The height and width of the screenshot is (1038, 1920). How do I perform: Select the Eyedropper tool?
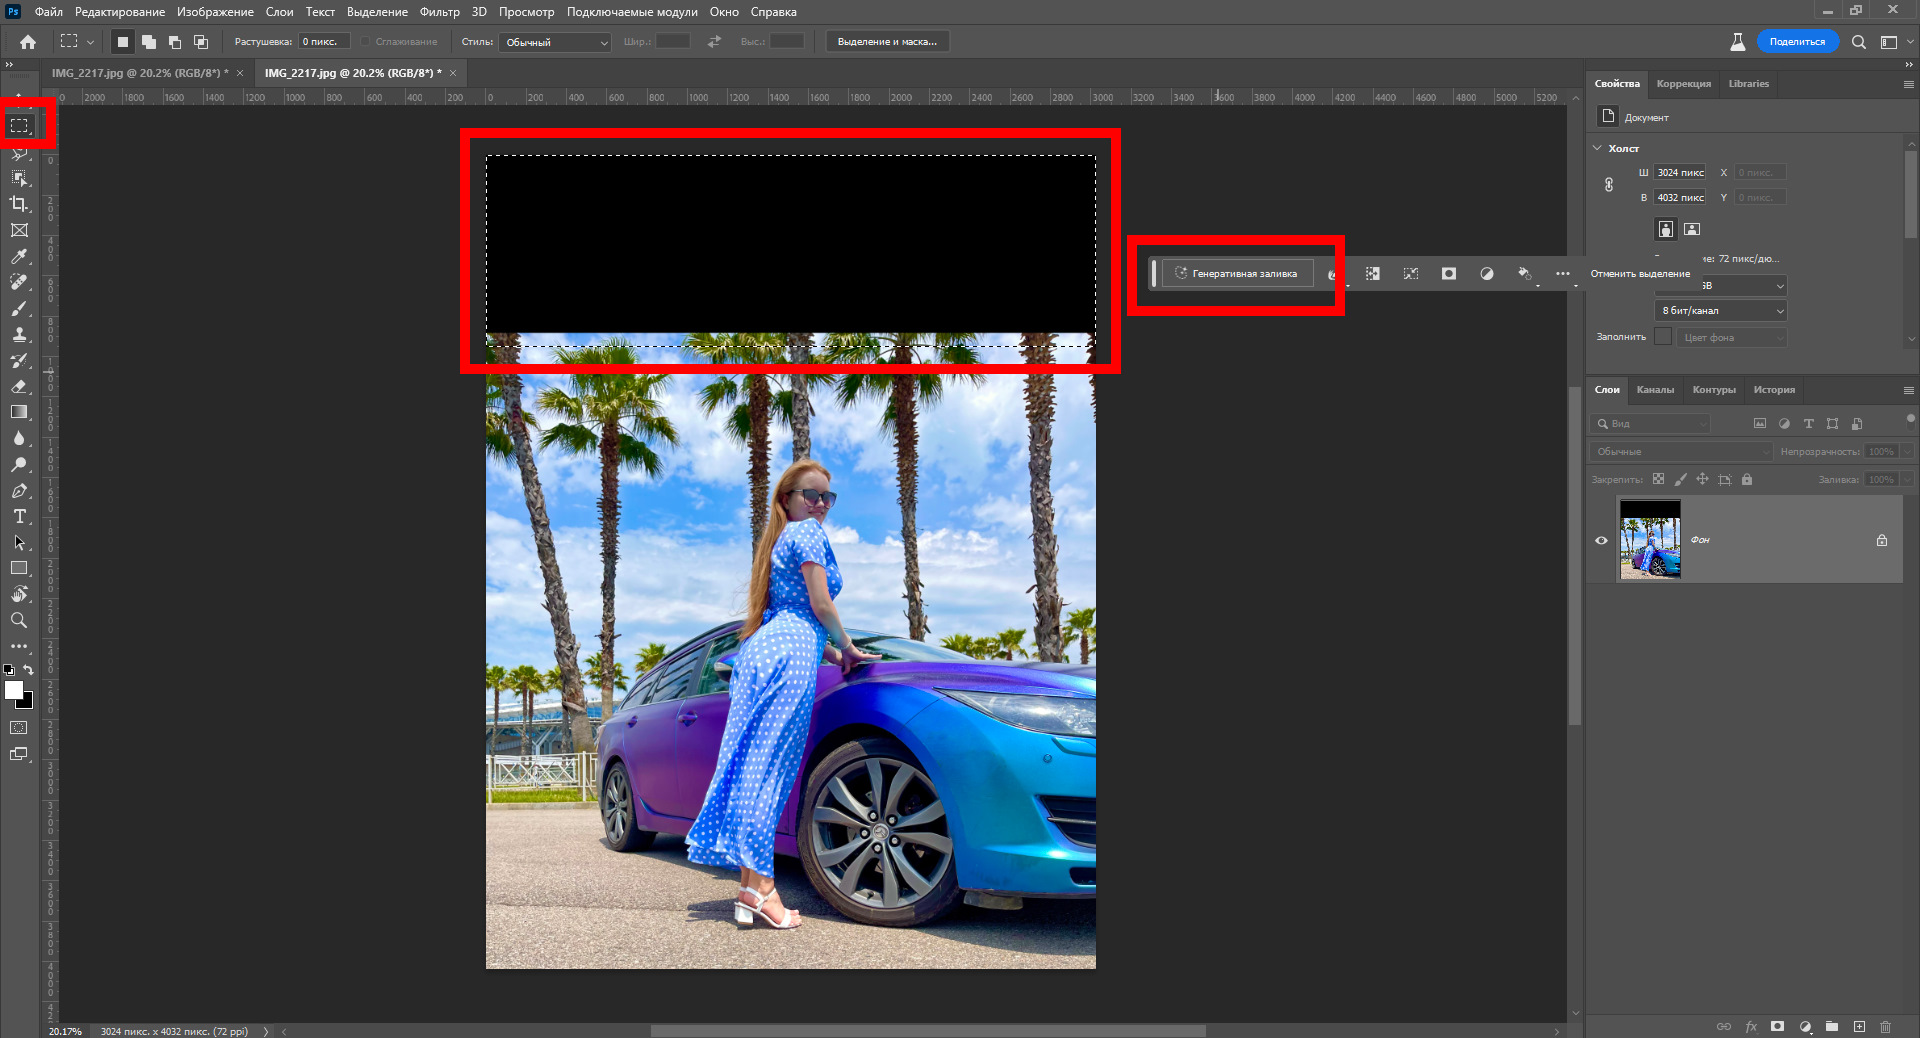[x=19, y=257]
